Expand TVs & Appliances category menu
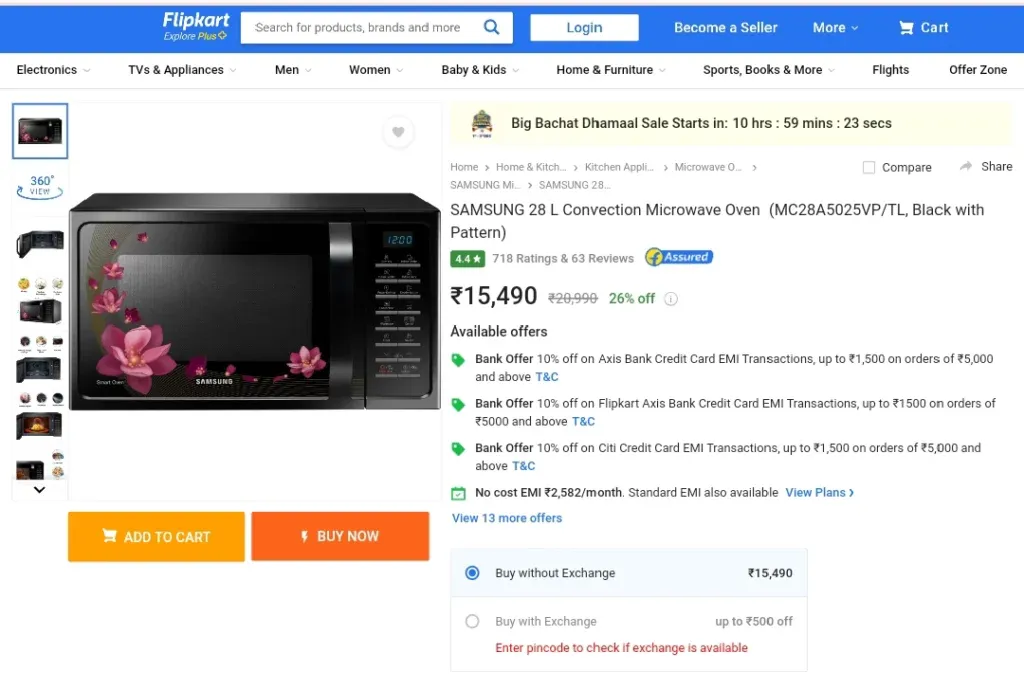 pos(182,70)
